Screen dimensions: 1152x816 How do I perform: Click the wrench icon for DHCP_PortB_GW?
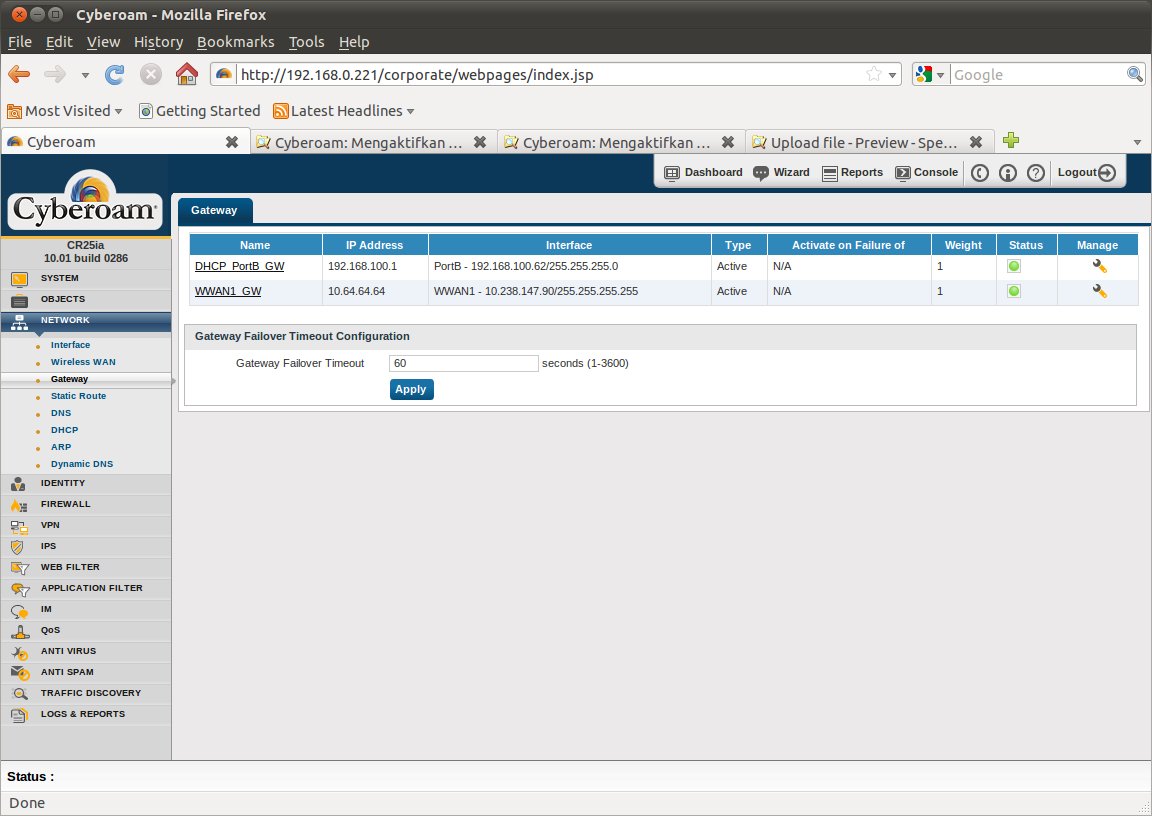coord(1099,266)
